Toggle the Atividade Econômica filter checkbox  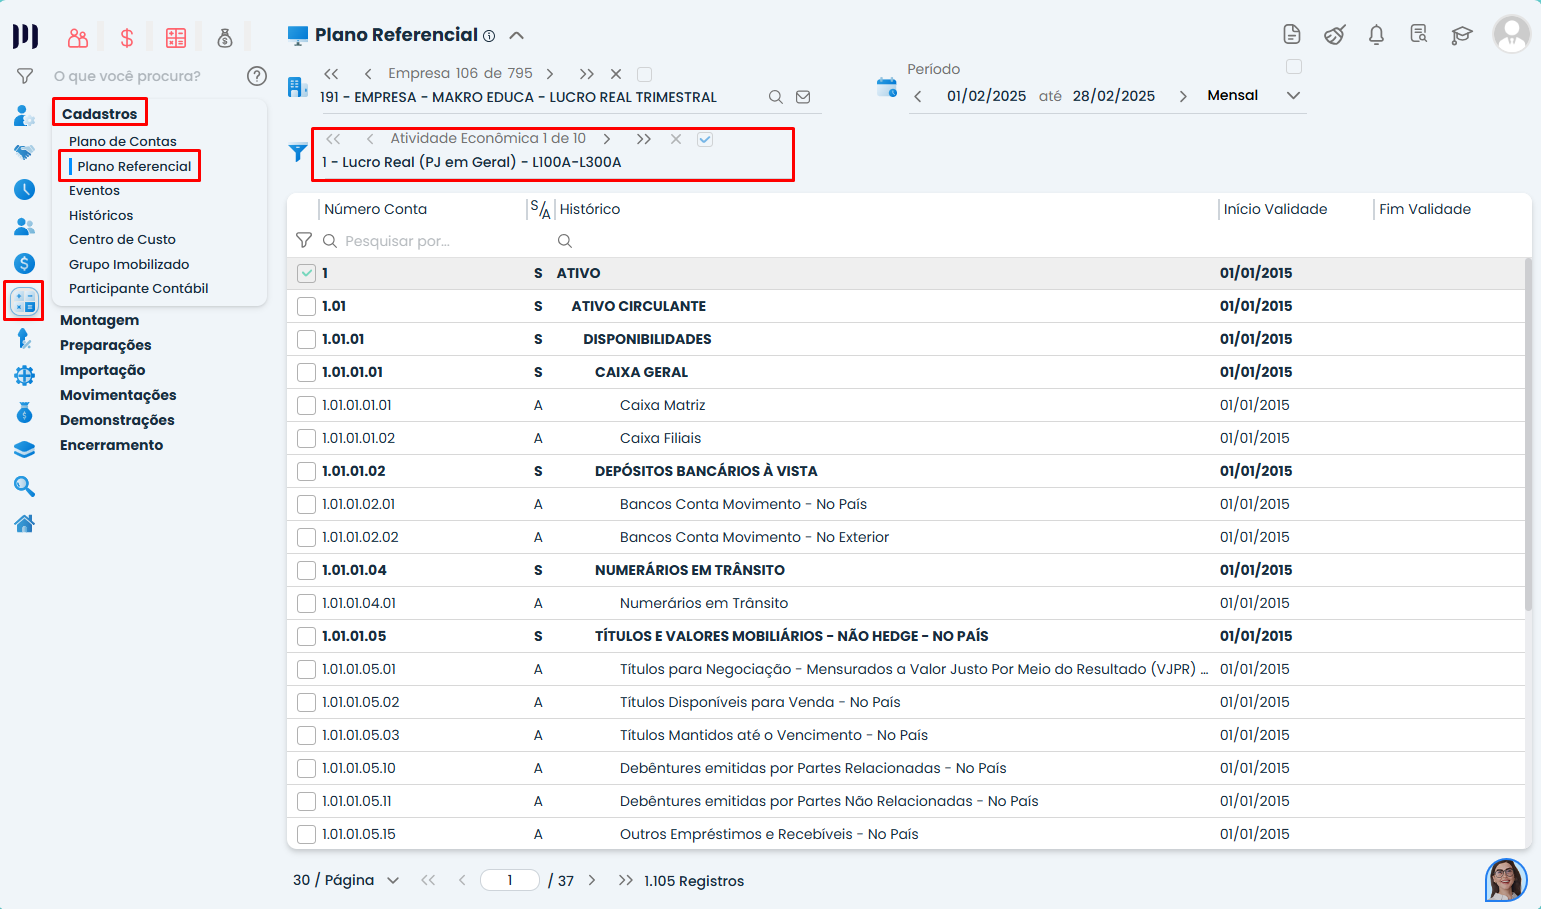click(x=705, y=139)
